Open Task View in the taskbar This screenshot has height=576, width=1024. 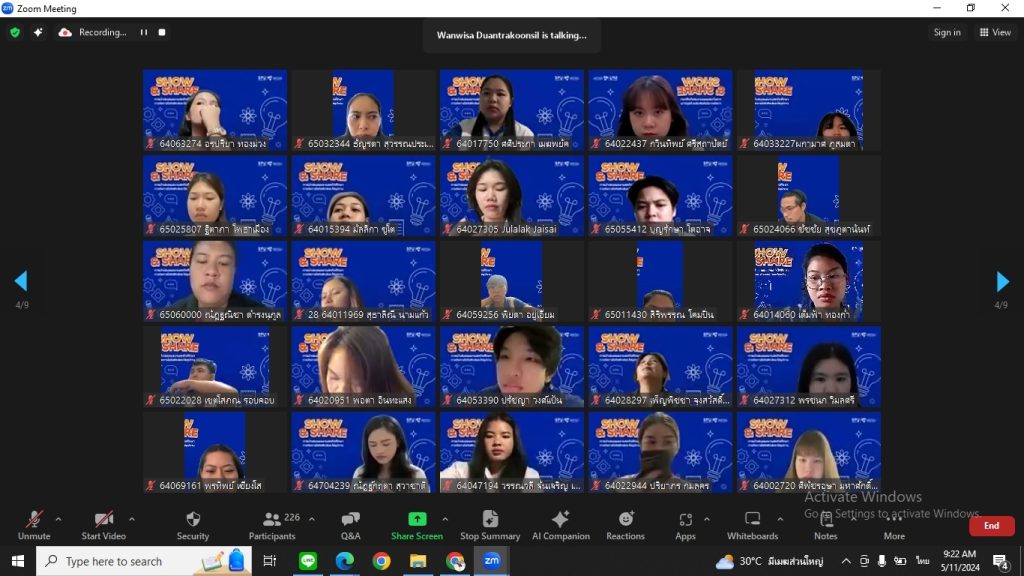(269, 561)
